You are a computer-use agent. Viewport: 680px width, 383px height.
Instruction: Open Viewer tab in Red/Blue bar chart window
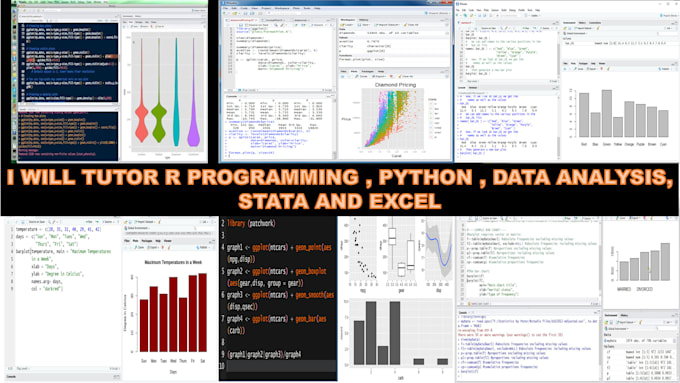tap(602, 63)
